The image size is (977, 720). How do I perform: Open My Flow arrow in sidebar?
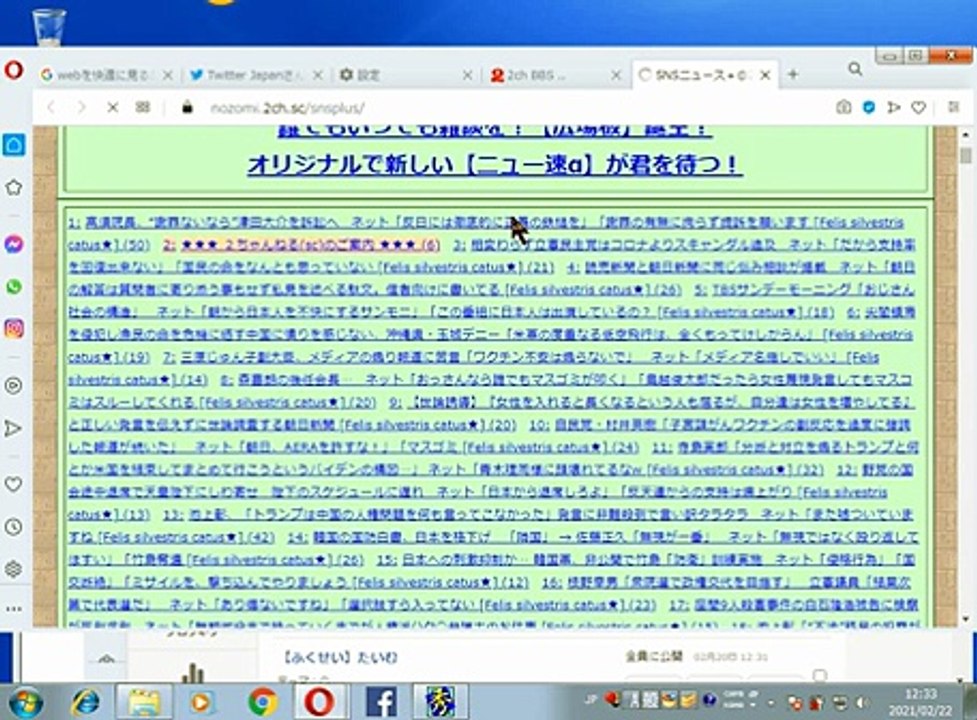(14, 429)
